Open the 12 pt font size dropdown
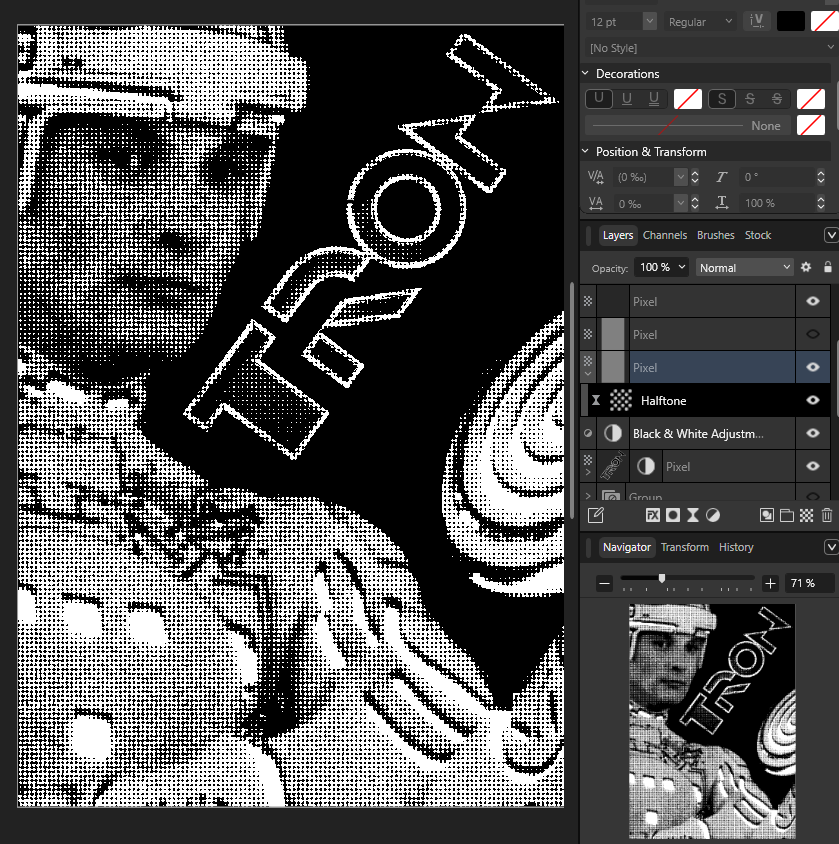This screenshot has height=844, width=839. [x=650, y=21]
